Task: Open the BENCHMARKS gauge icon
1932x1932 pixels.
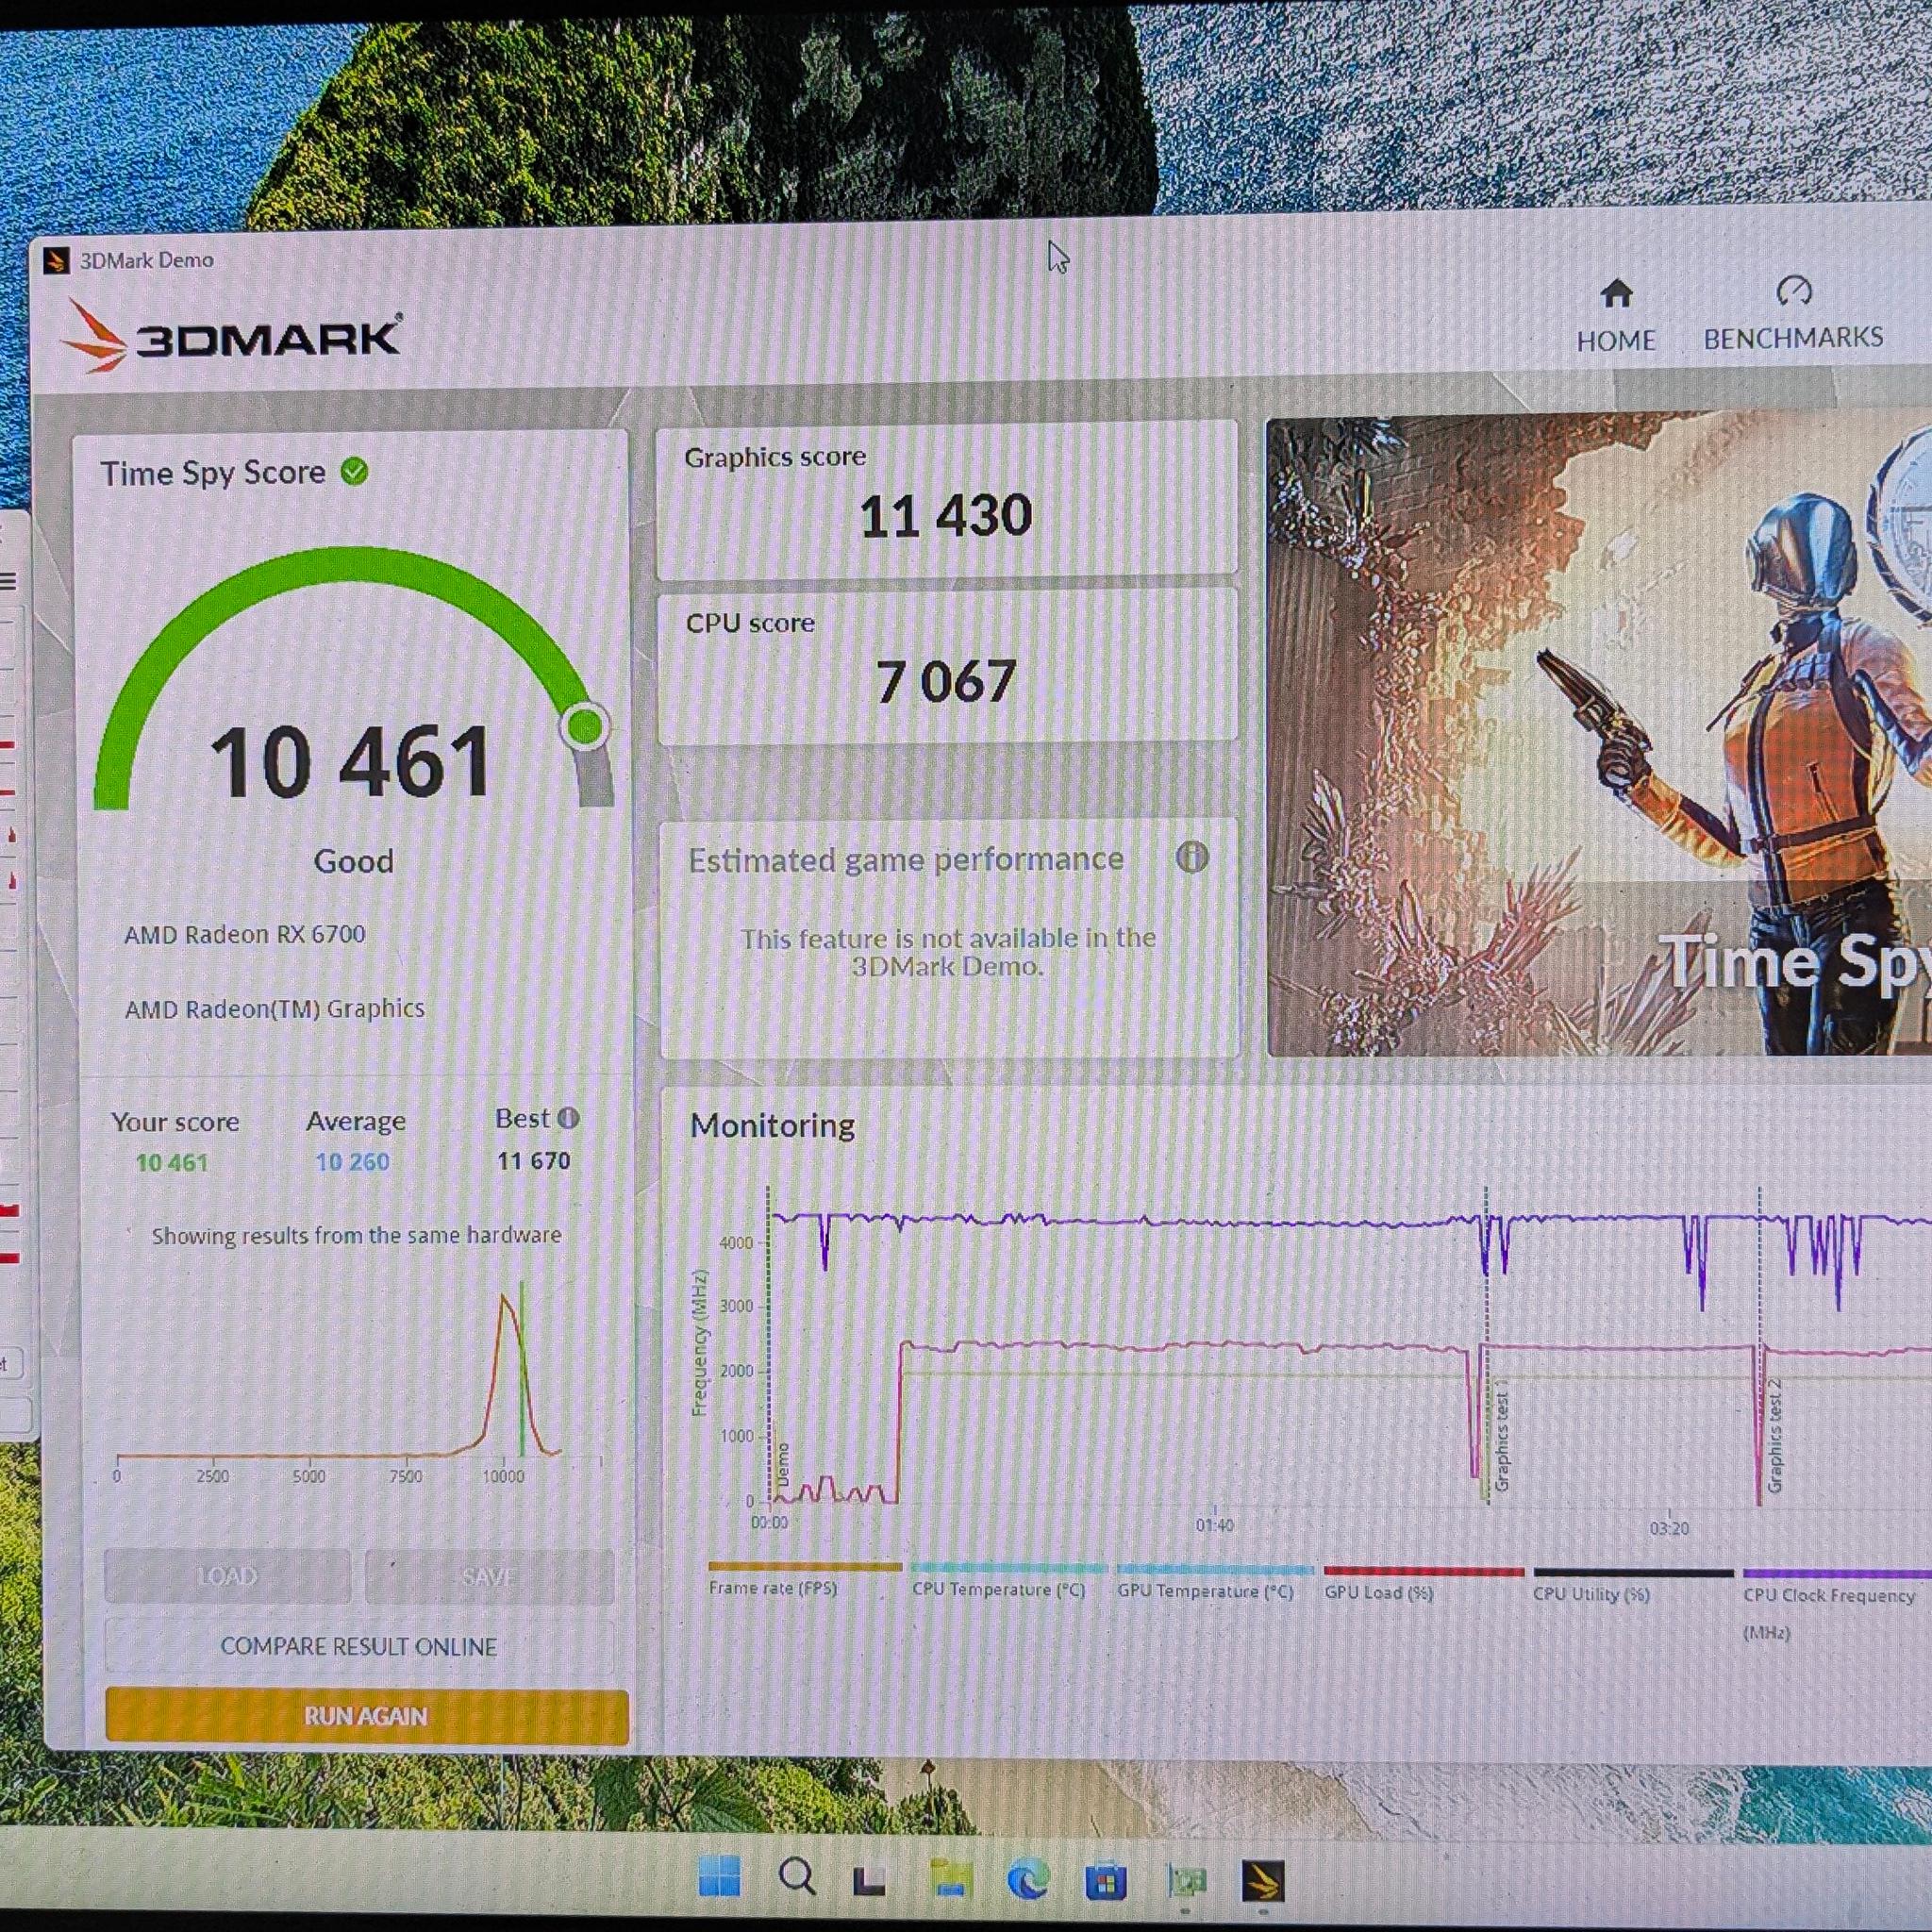Action: click(1794, 291)
